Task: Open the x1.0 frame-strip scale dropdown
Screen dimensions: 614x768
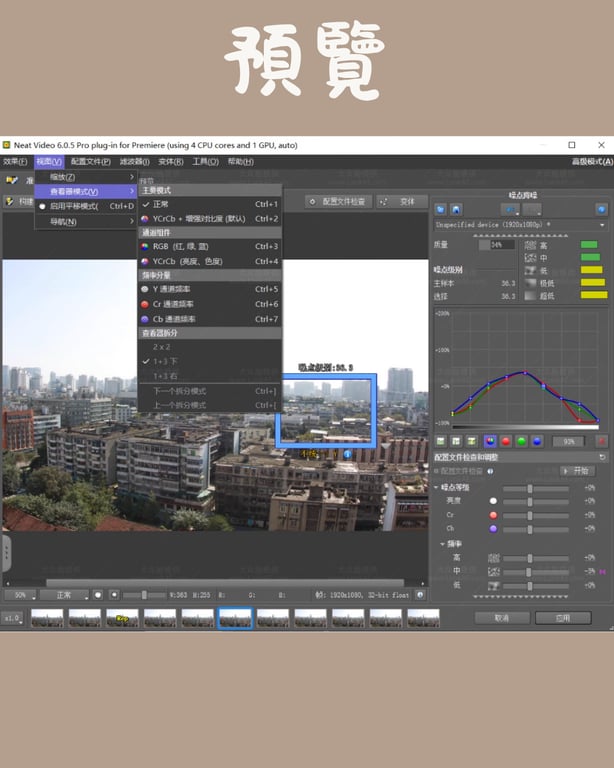Action: coord(12,618)
